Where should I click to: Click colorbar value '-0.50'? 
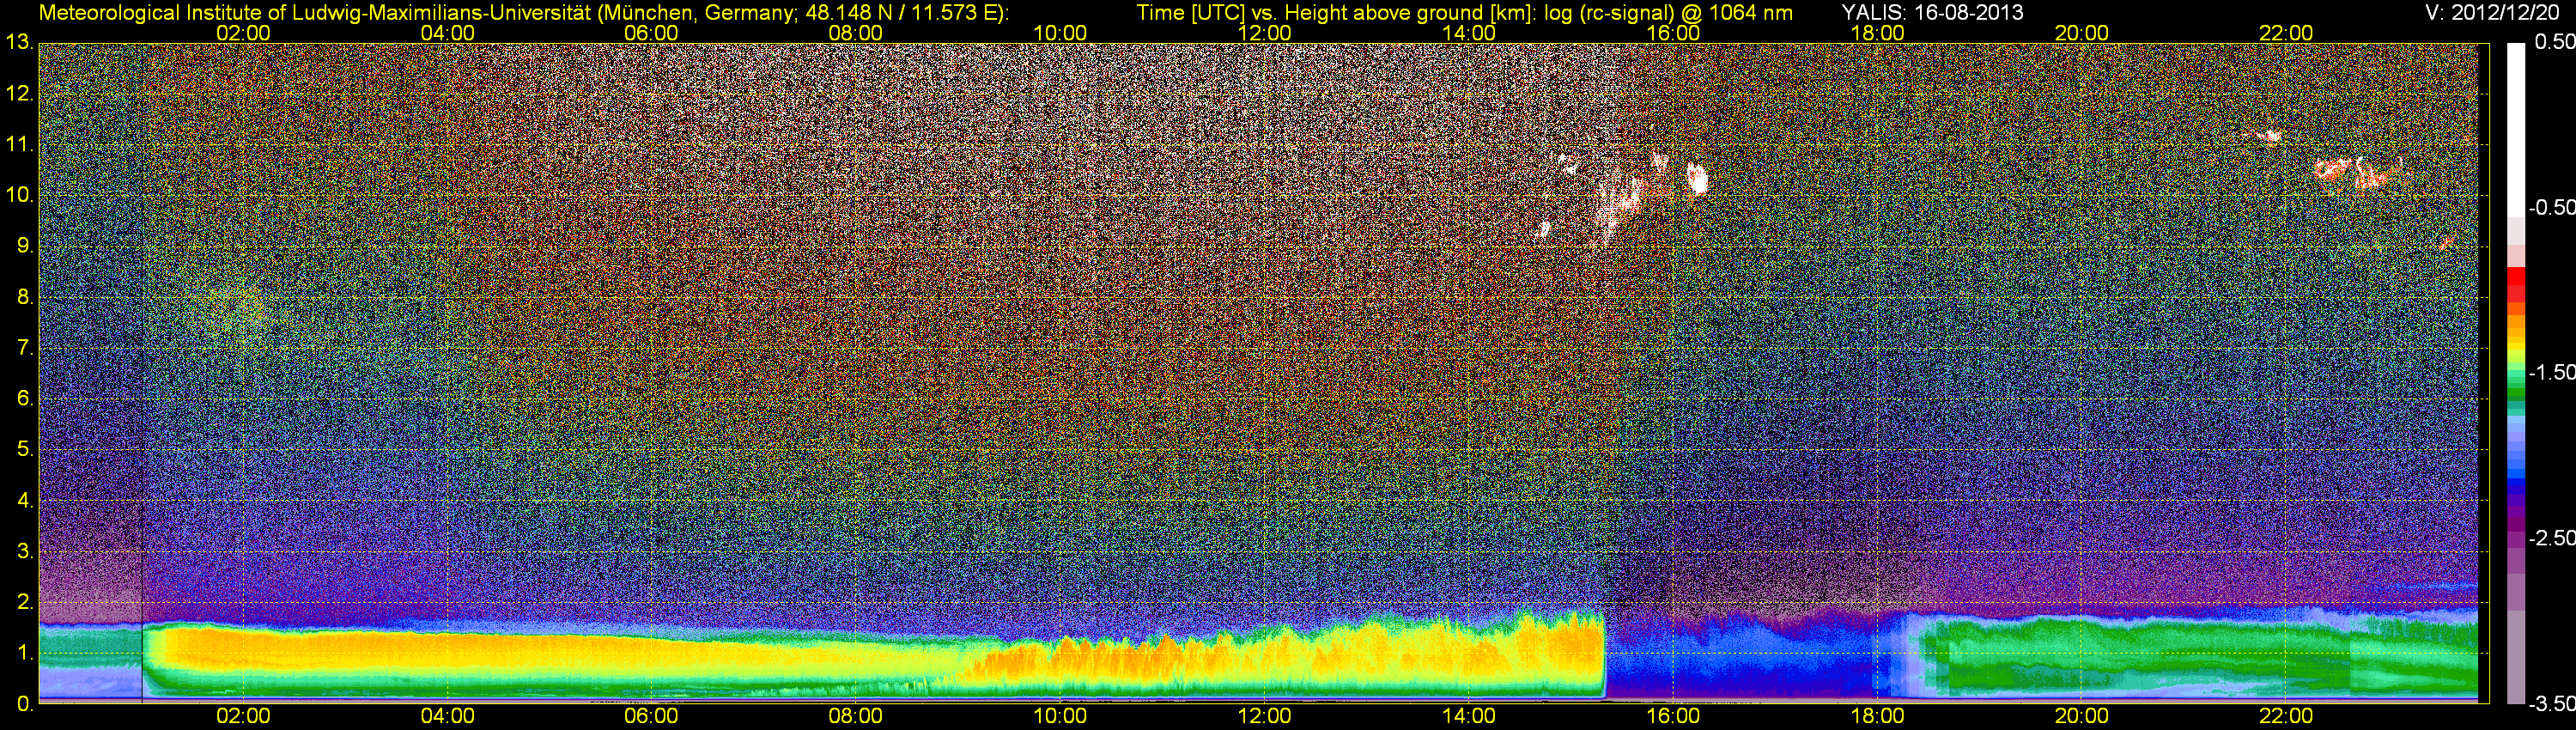point(2552,207)
